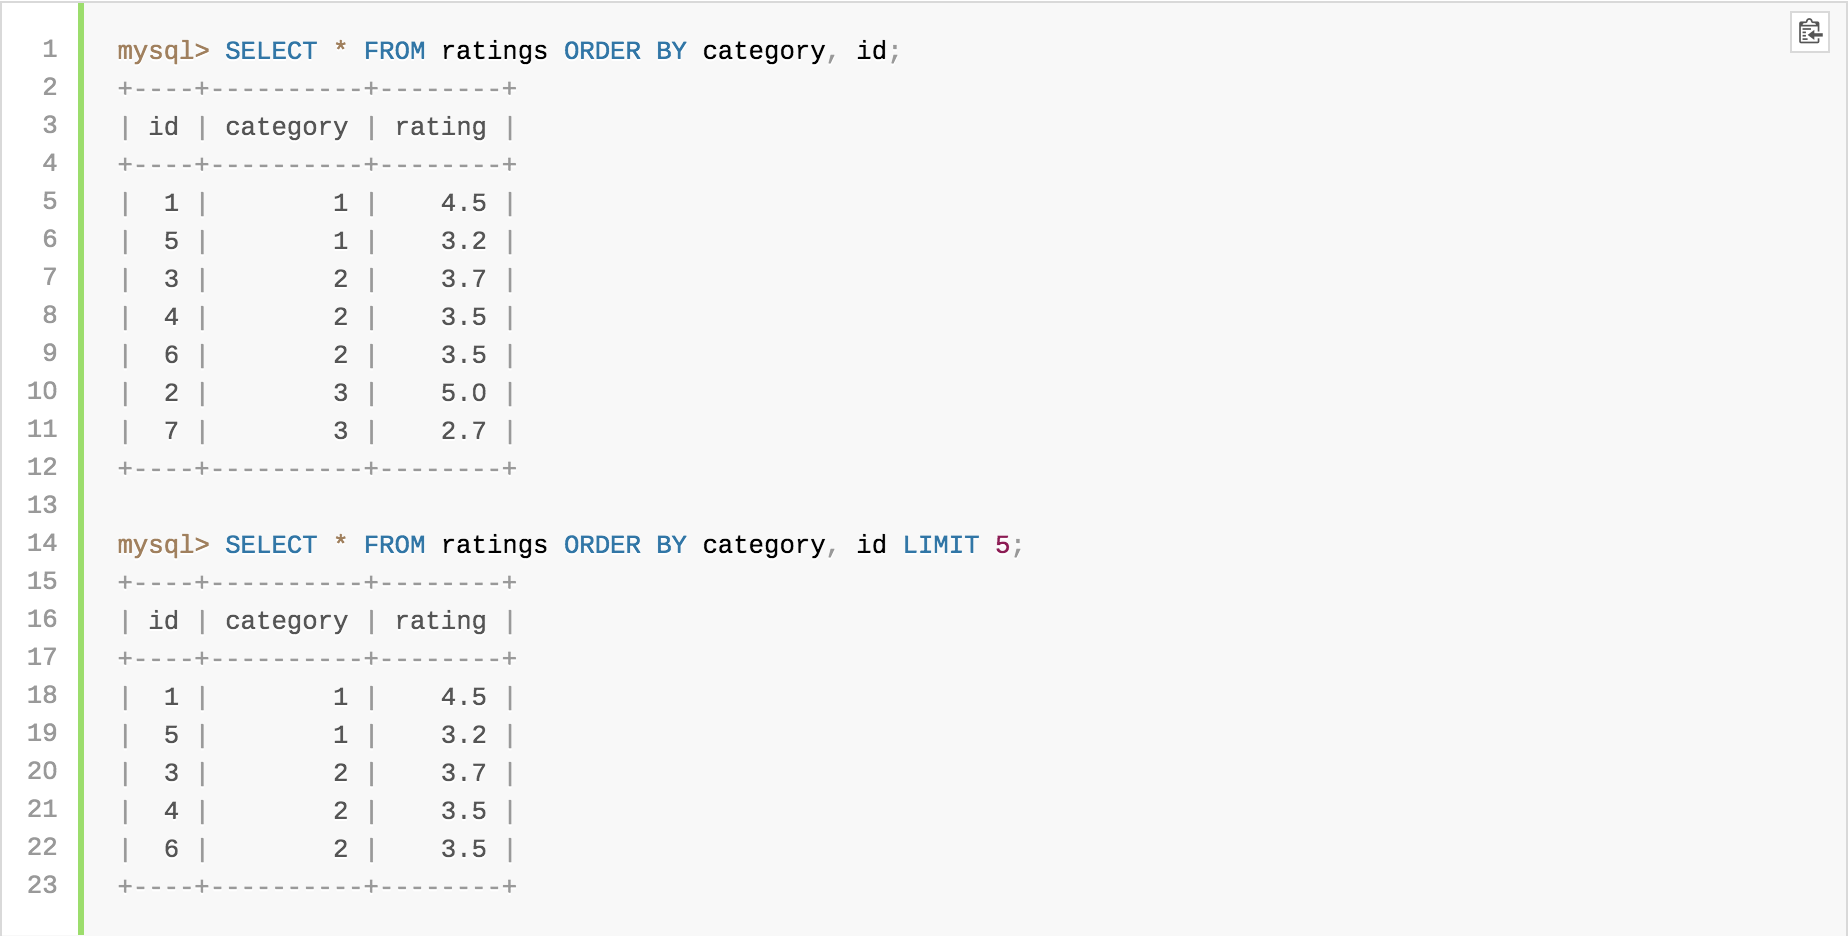Click 'ratings' table name in first query
This screenshot has width=1848, height=936.
point(495,51)
